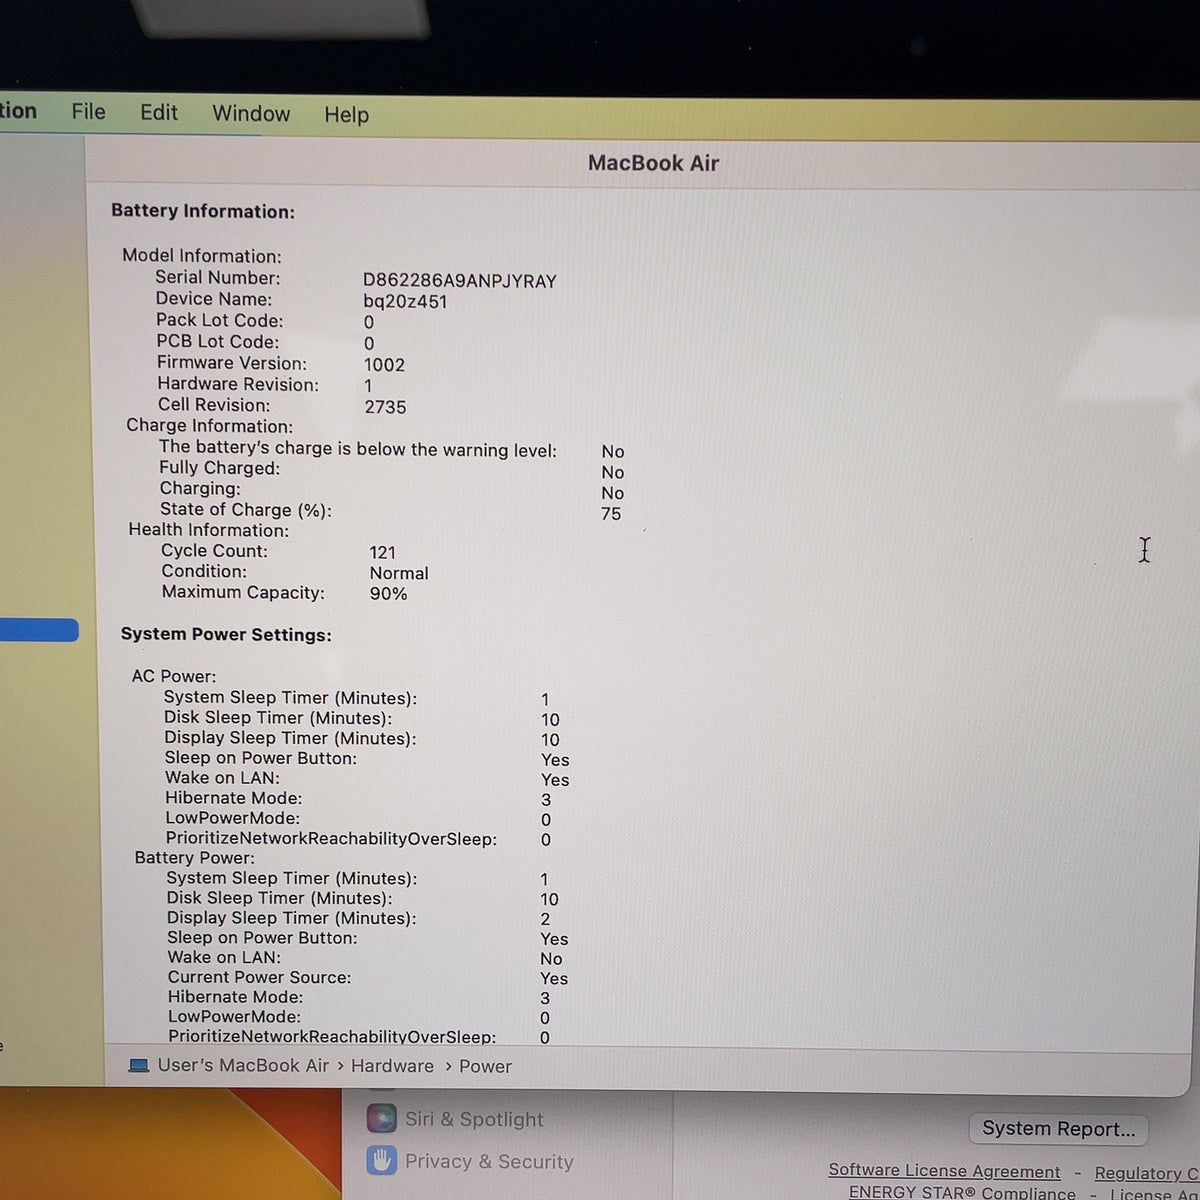The width and height of the screenshot is (1200, 1200).
Task: Select device name value bq20z451
Action: tap(405, 301)
